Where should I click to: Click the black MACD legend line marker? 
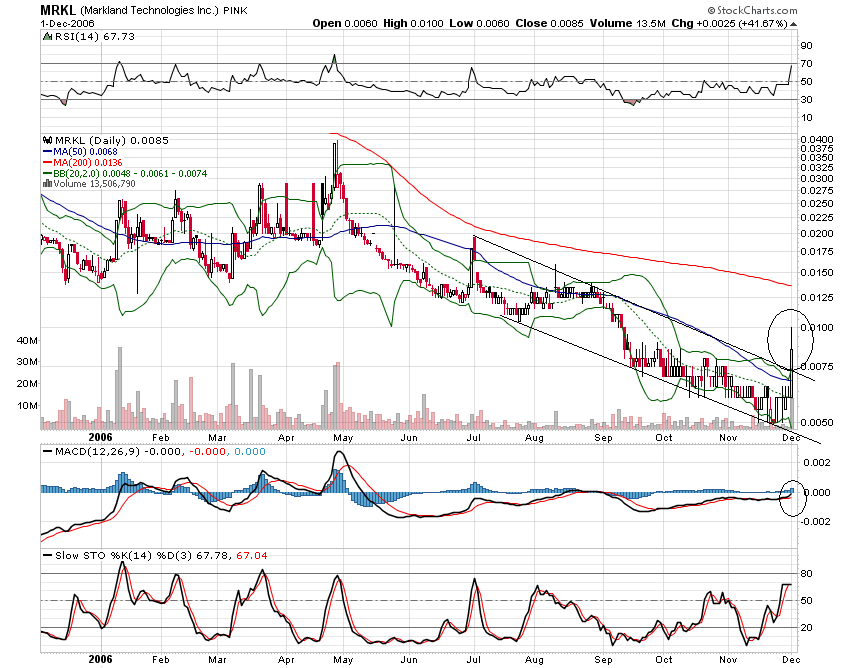tap(47, 452)
